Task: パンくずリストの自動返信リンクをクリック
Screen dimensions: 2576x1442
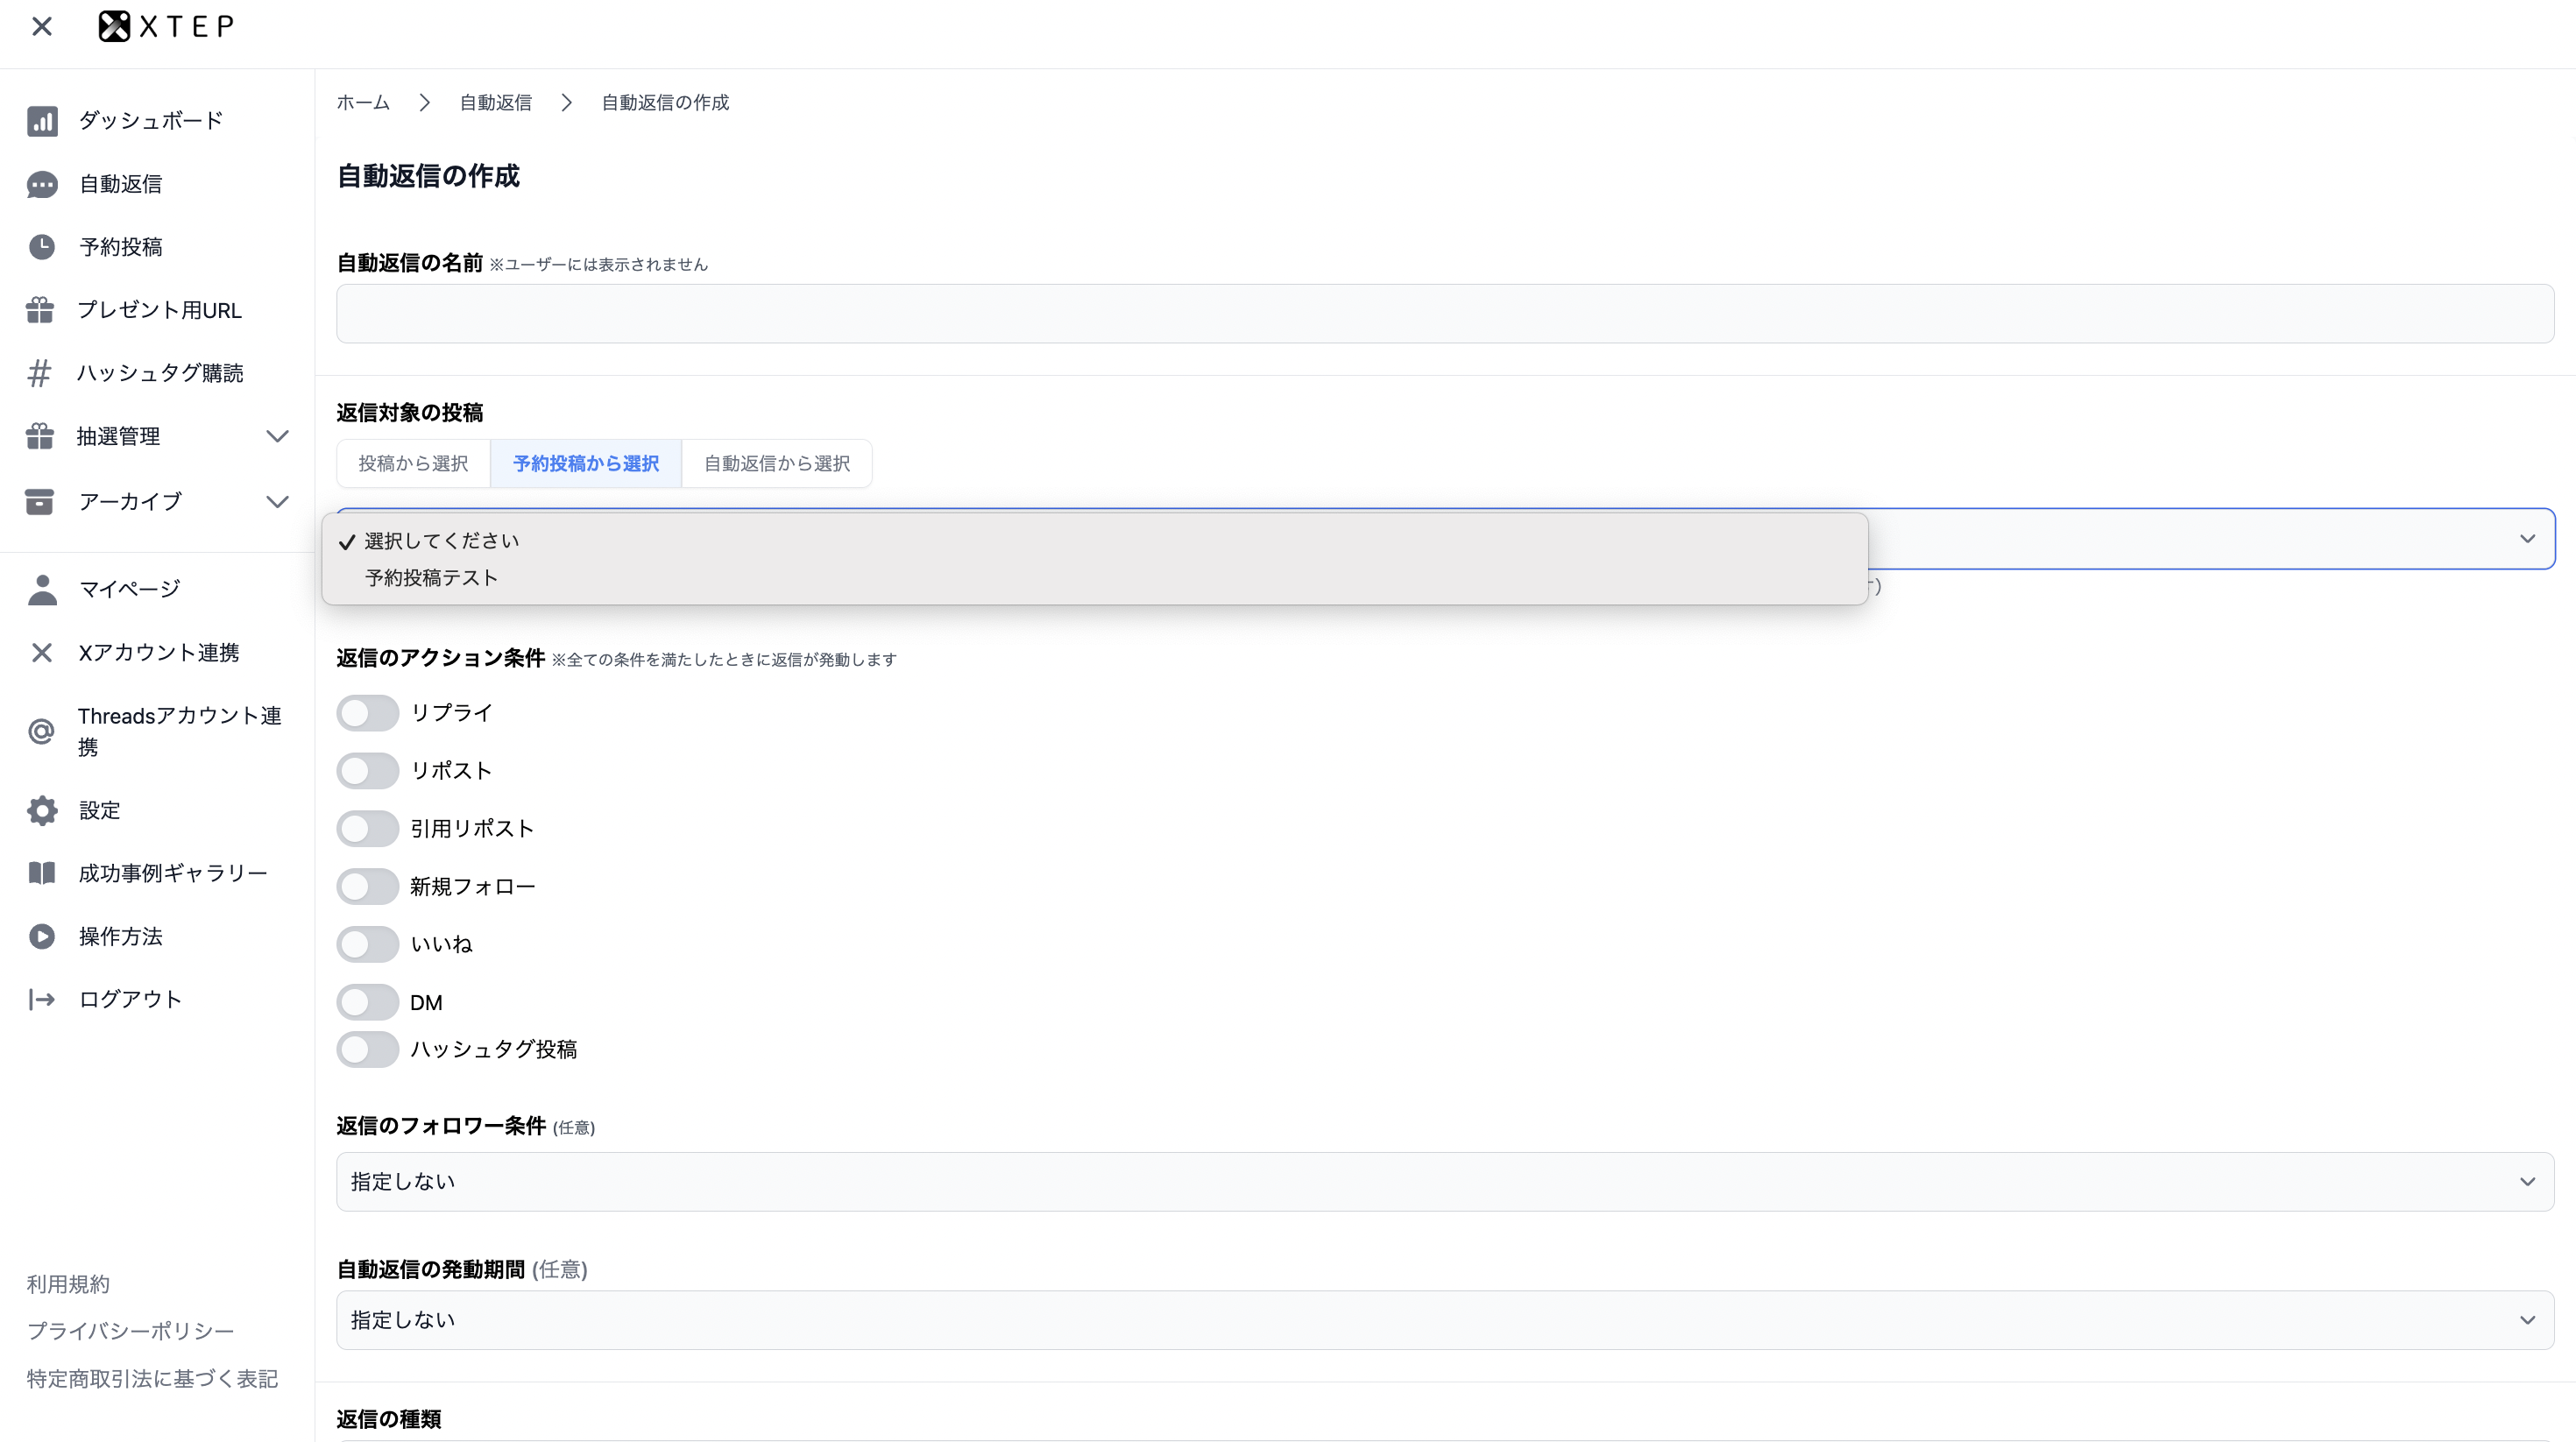Action: (495, 102)
